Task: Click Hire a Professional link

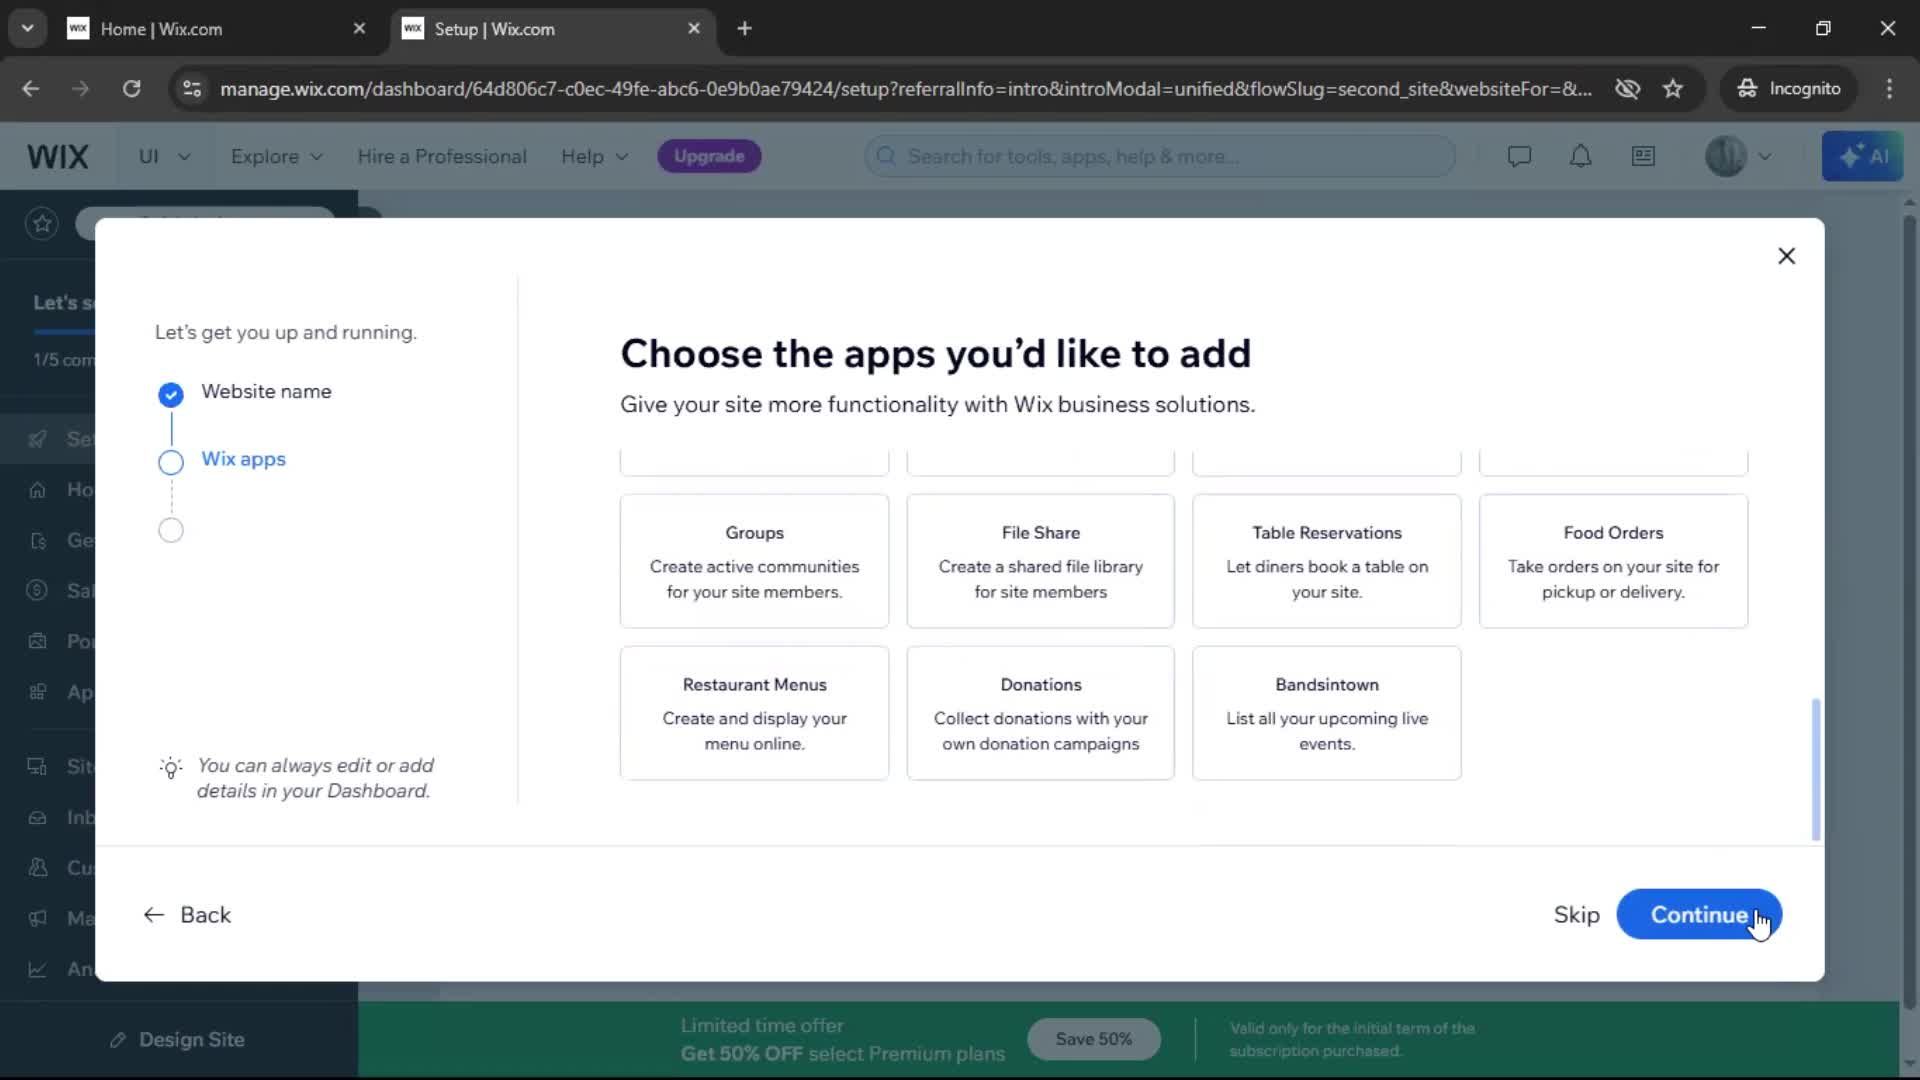Action: (442, 156)
